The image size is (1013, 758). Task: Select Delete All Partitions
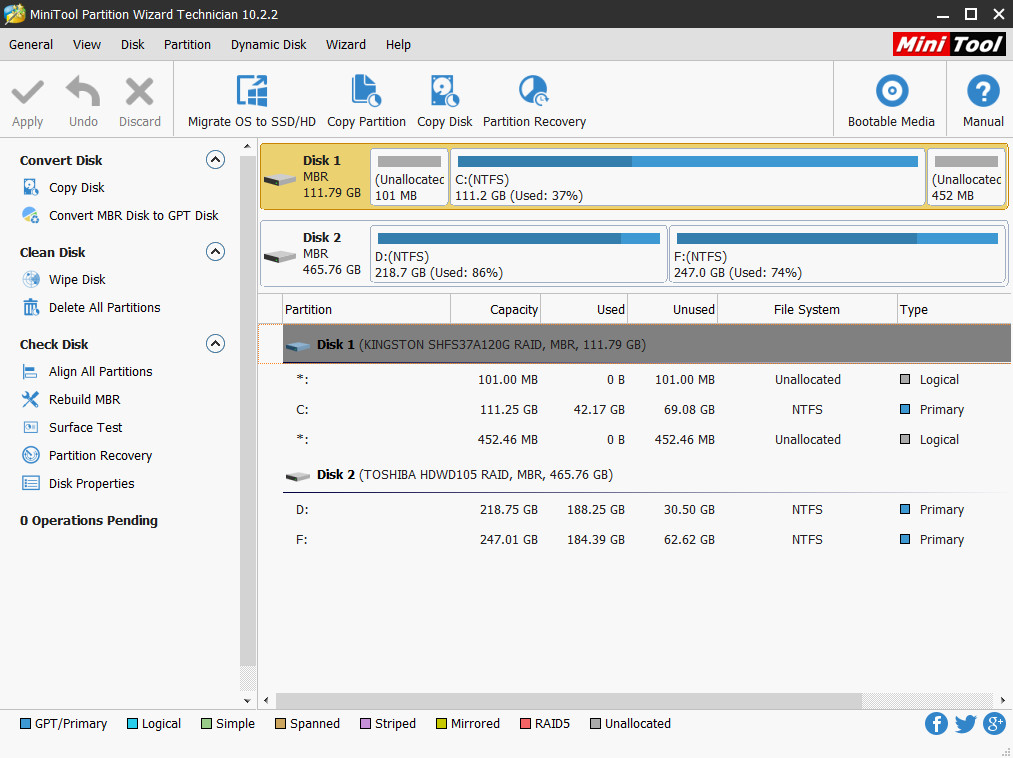(105, 308)
